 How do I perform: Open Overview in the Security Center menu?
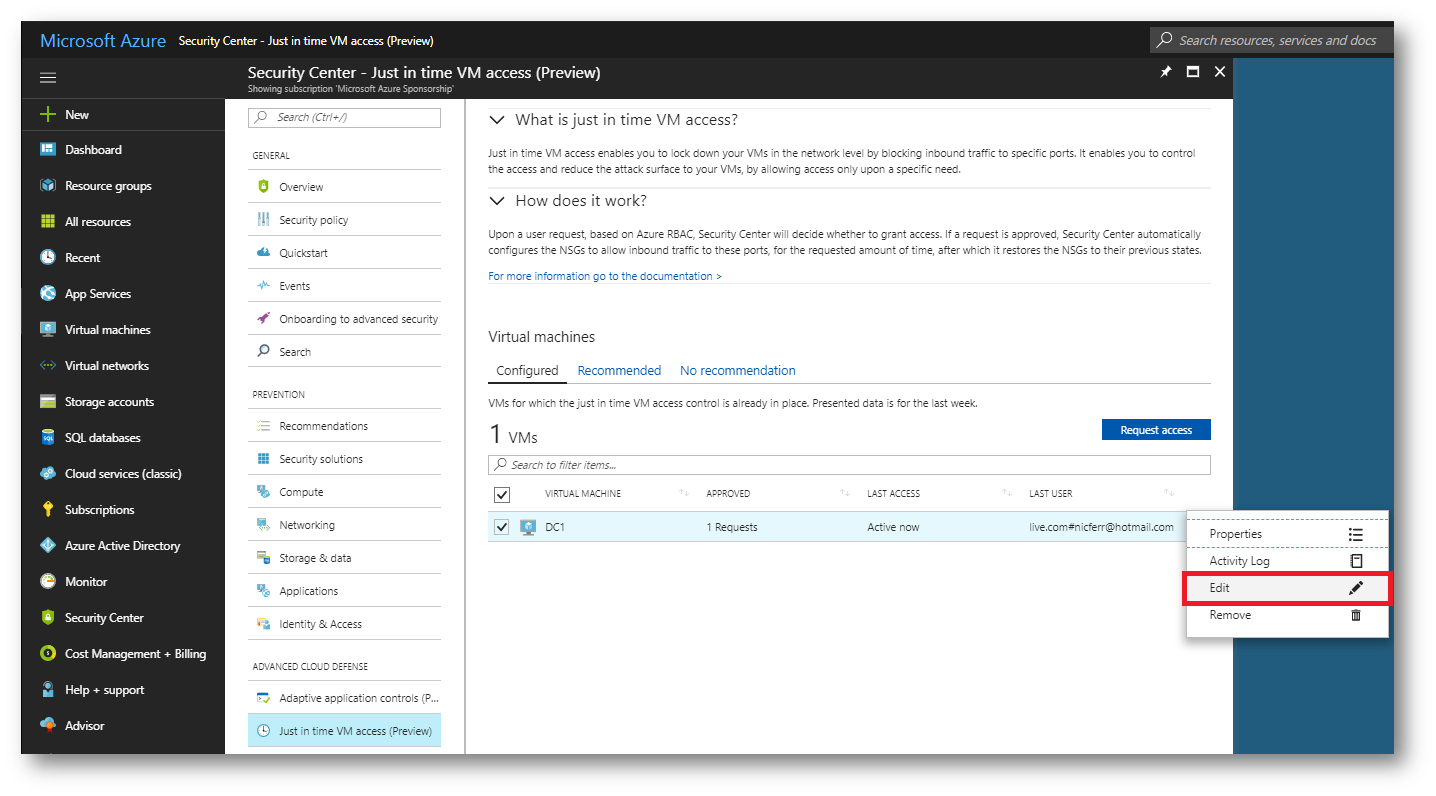(x=344, y=187)
